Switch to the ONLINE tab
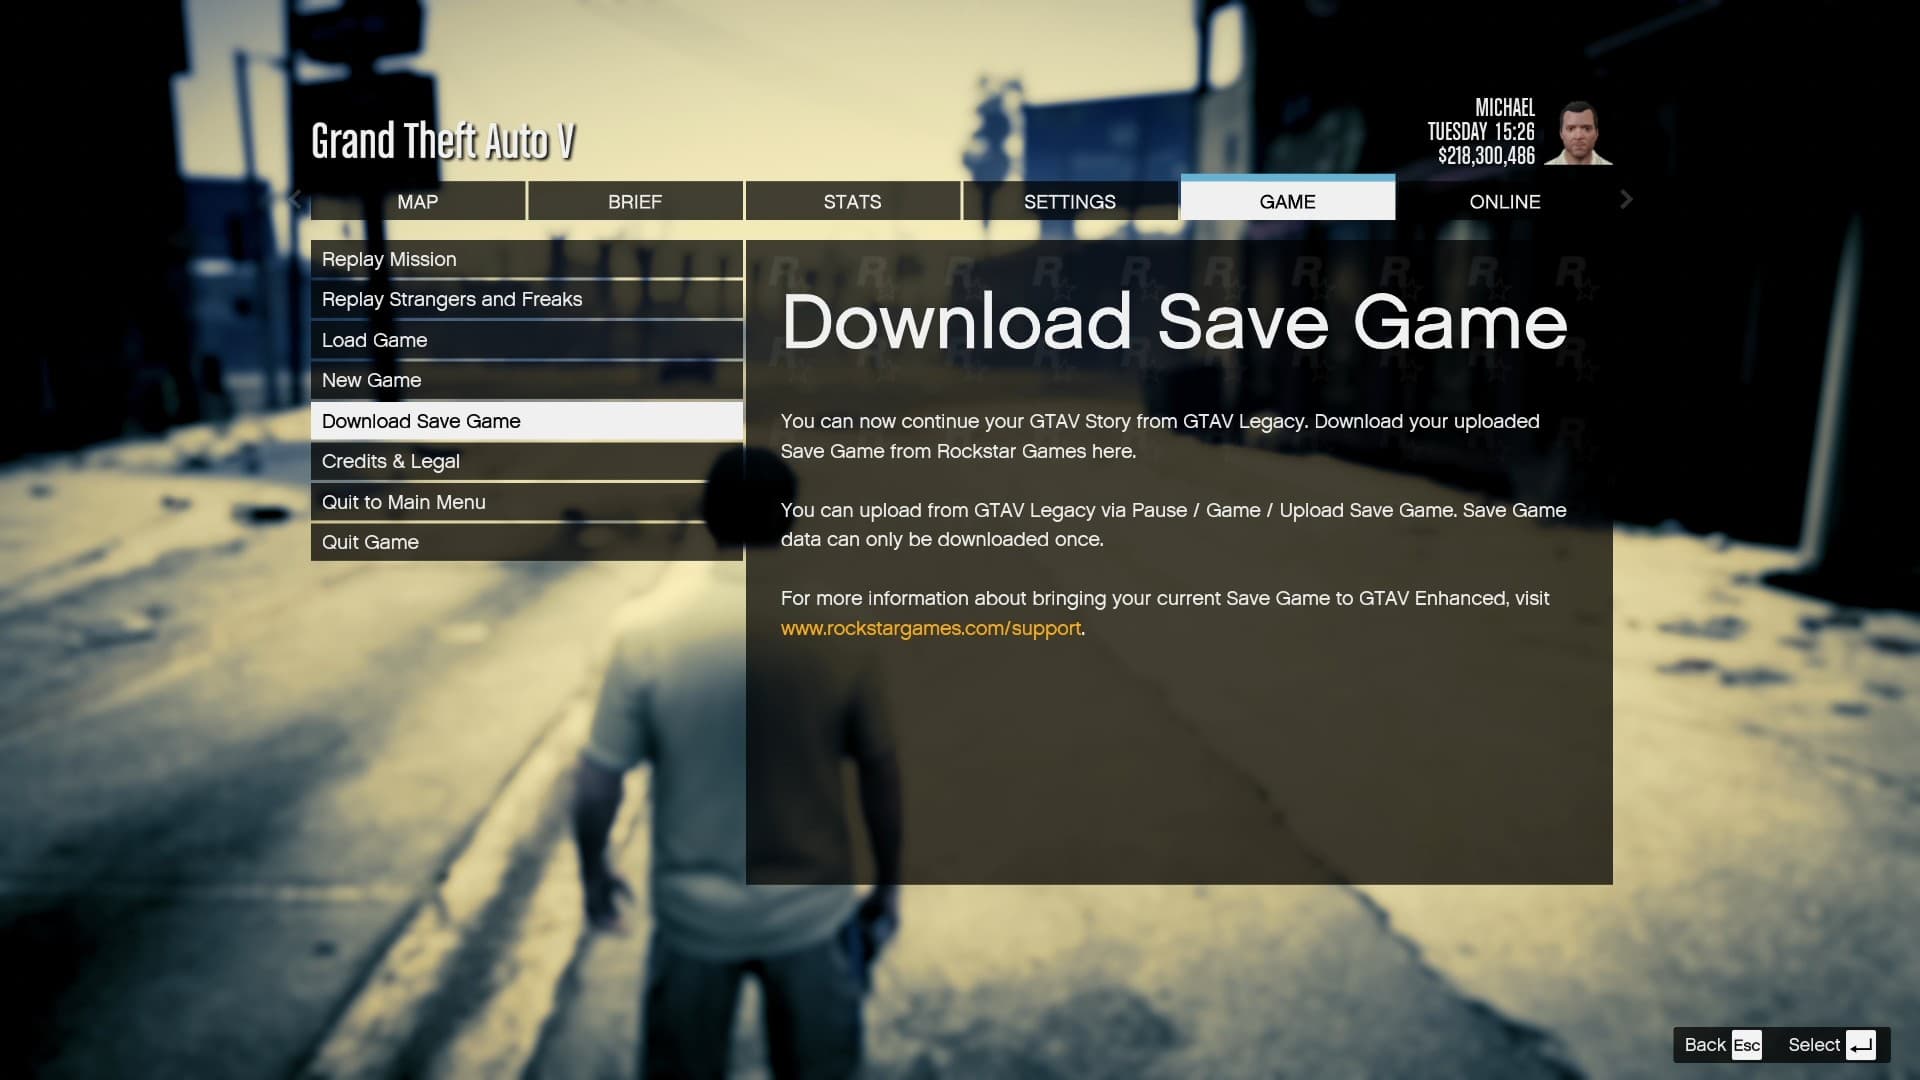This screenshot has width=1920, height=1080. pyautogui.click(x=1504, y=201)
